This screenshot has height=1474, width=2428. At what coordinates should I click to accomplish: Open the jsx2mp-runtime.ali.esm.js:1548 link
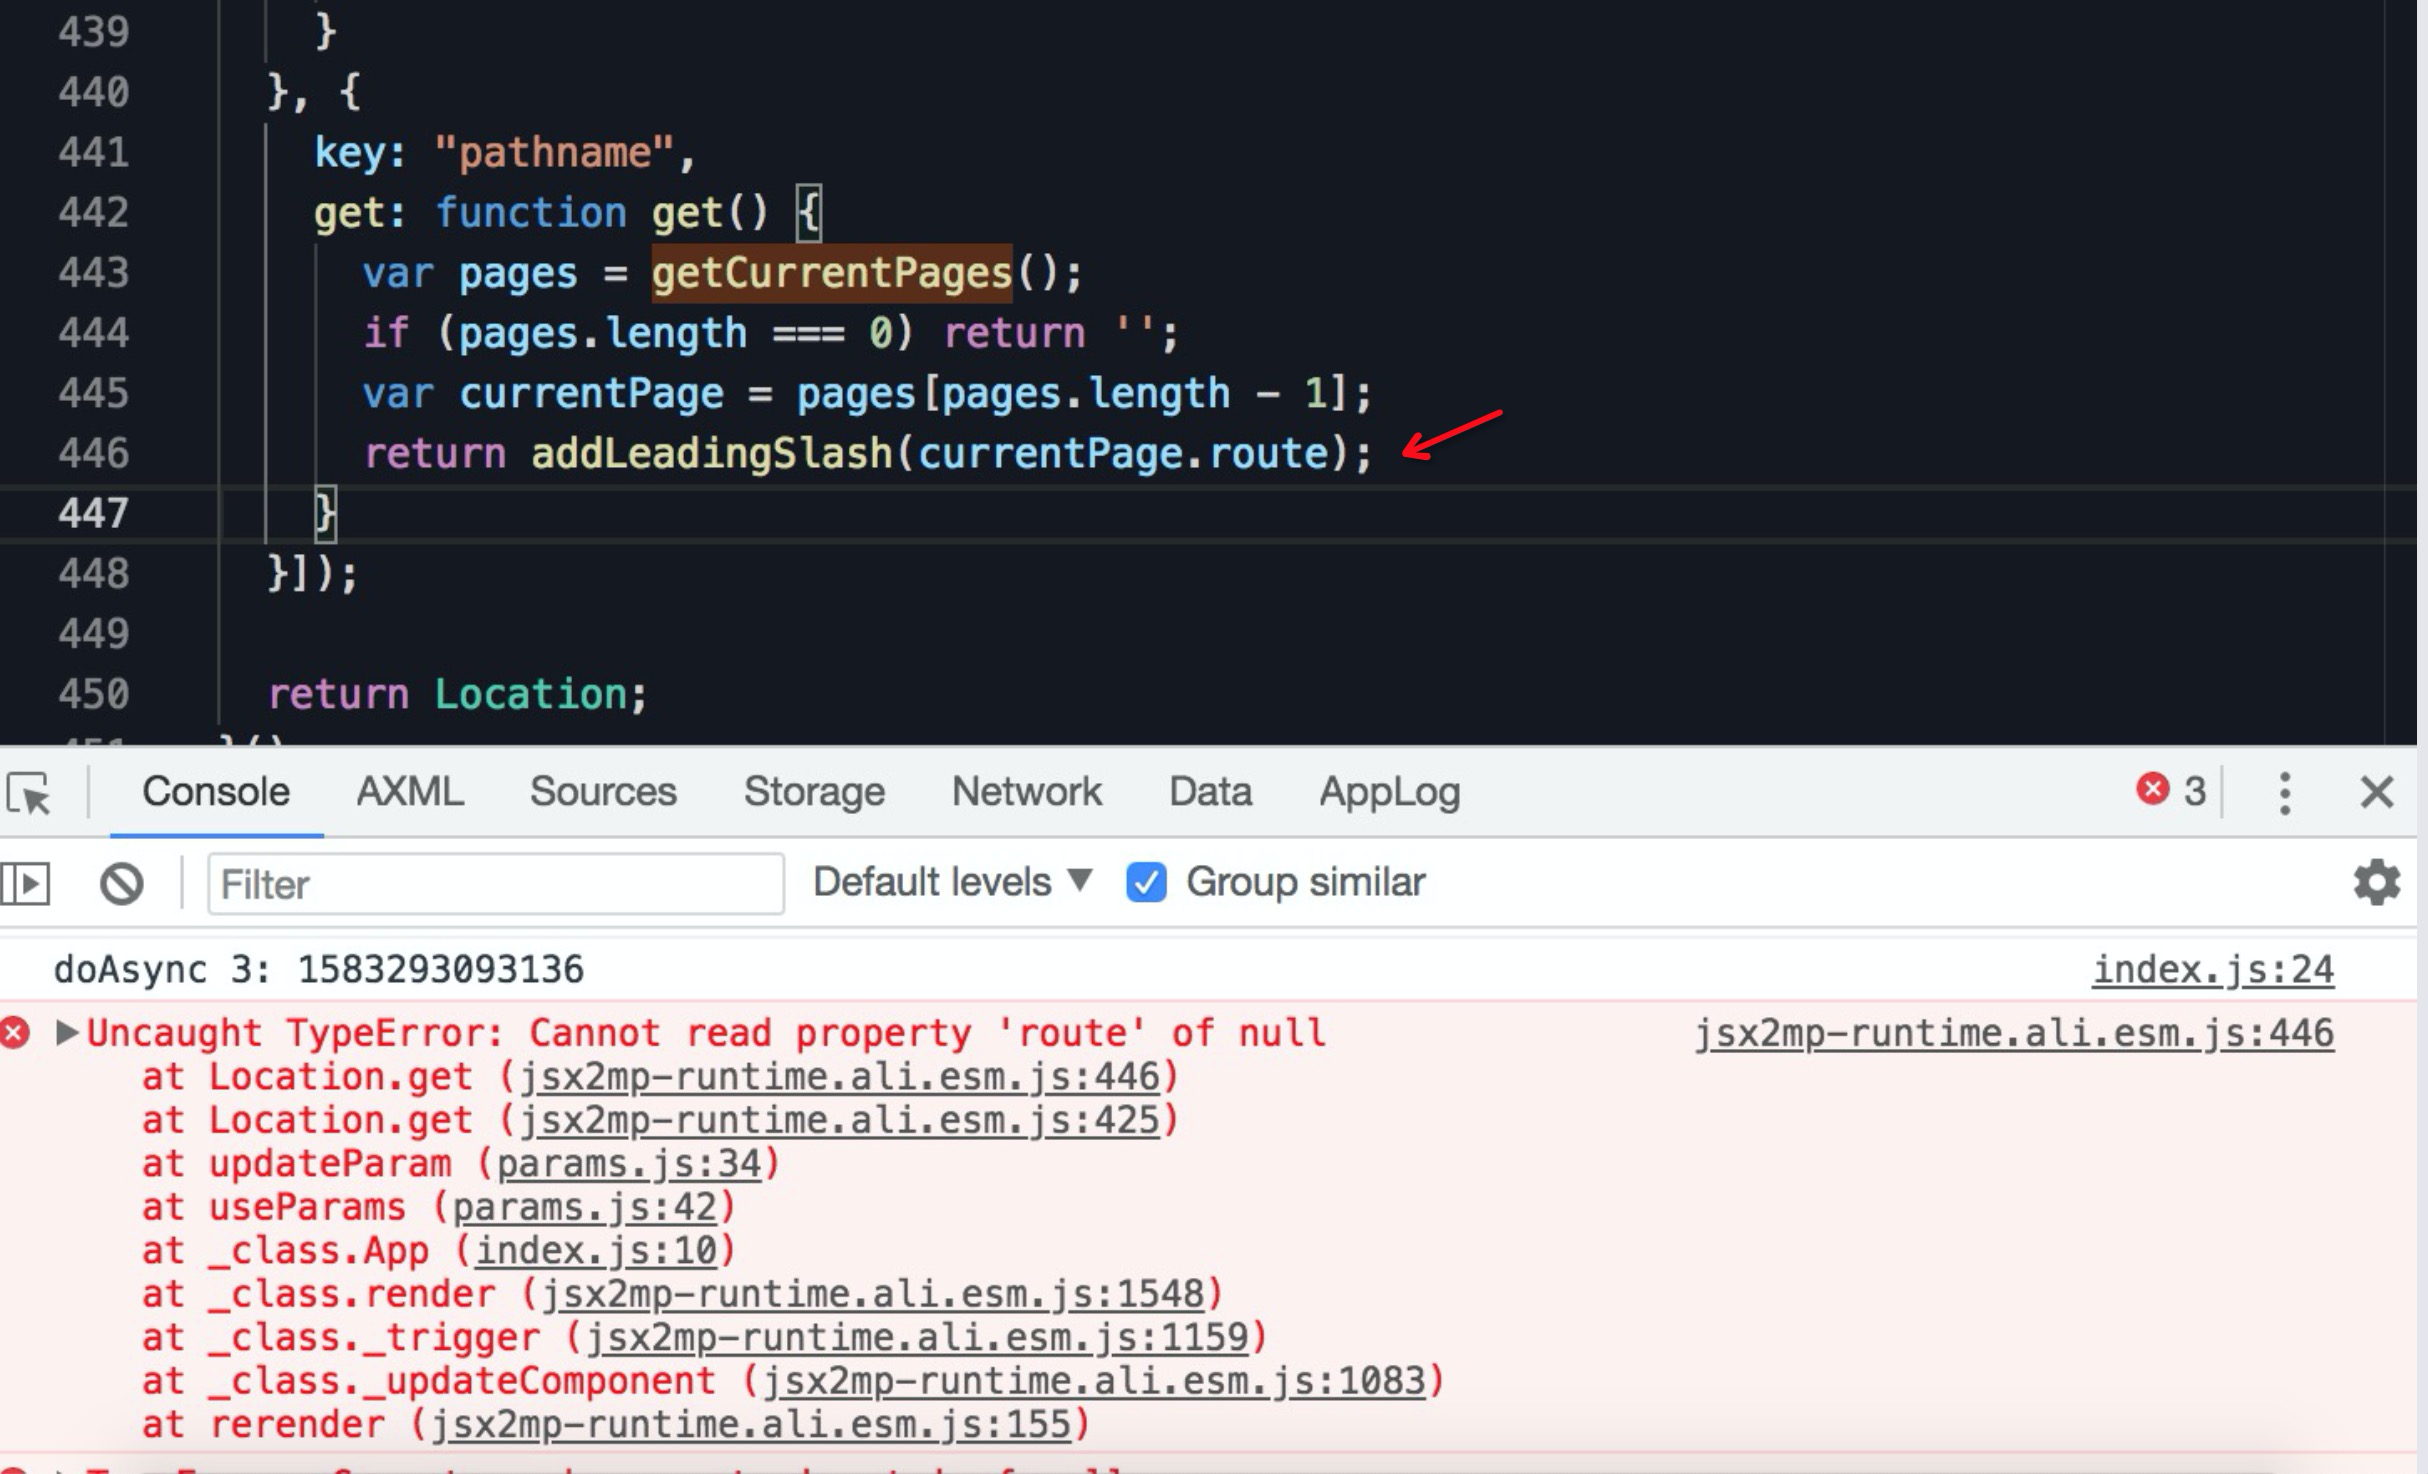872,1294
